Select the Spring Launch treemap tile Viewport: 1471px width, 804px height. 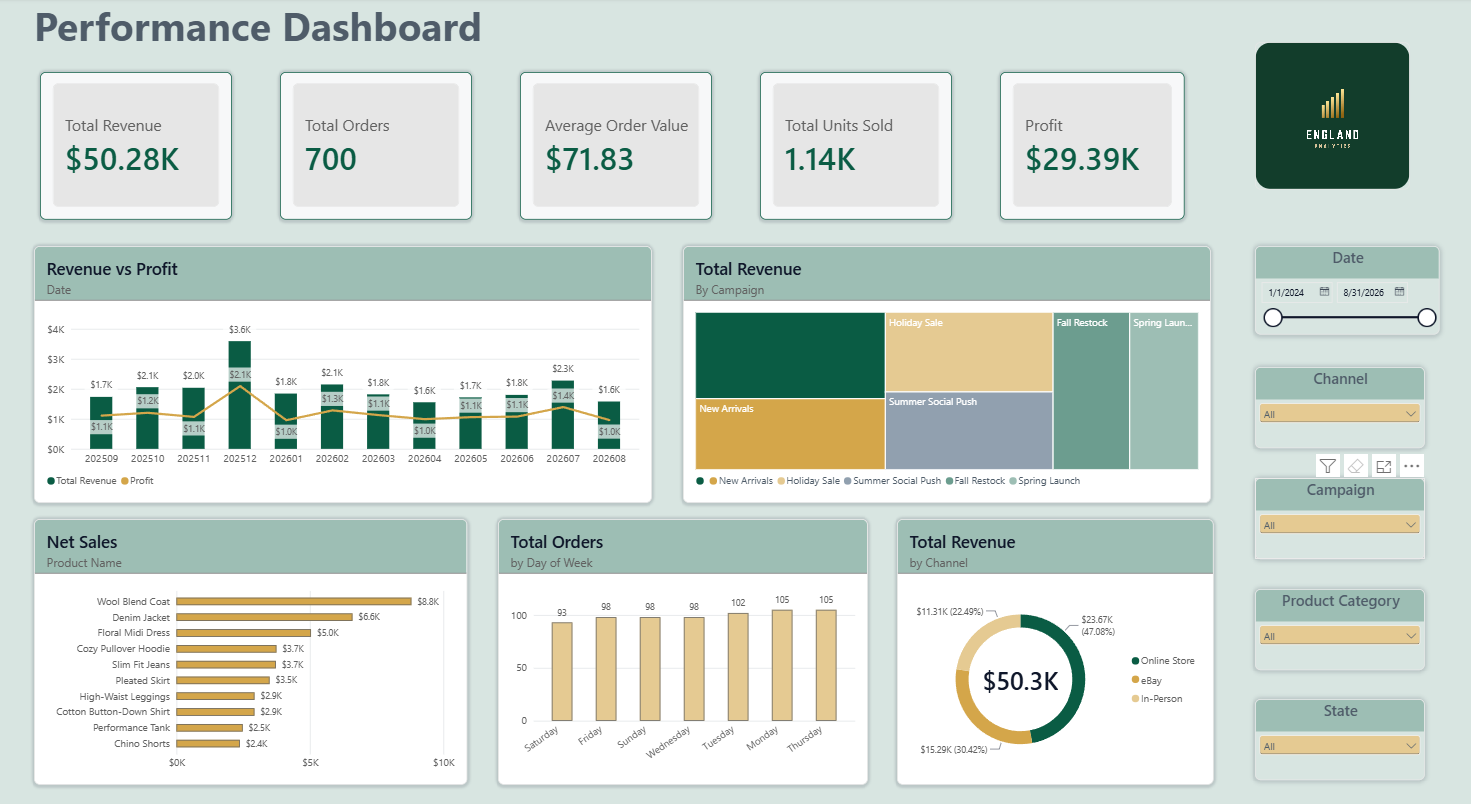click(1164, 391)
